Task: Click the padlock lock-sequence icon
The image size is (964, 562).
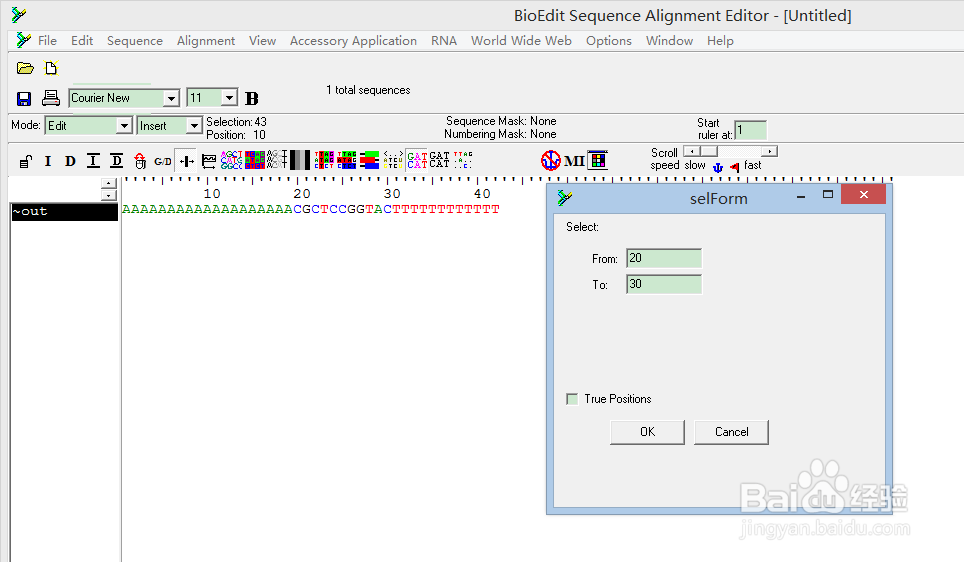Action: pos(25,162)
